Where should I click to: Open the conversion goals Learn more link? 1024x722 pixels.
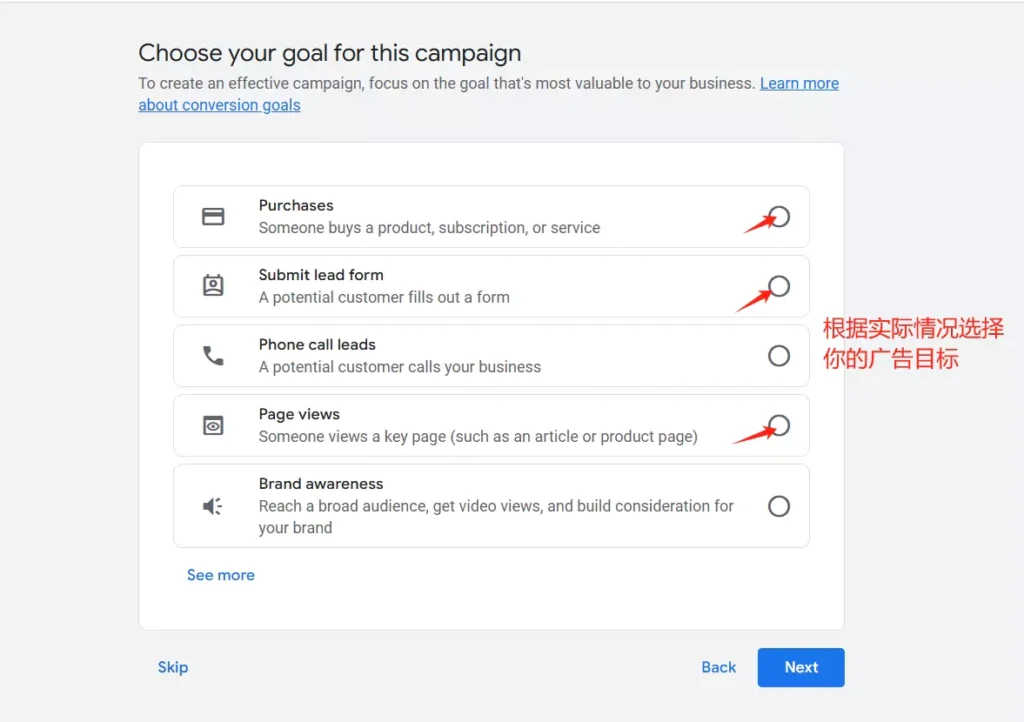pyautogui.click(x=799, y=83)
